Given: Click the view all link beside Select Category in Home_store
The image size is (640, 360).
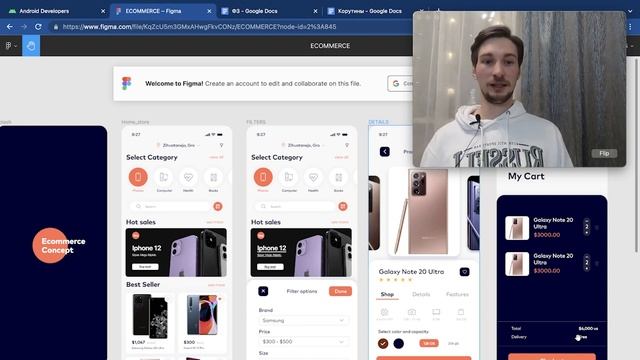Looking at the screenshot, I should click(216, 157).
